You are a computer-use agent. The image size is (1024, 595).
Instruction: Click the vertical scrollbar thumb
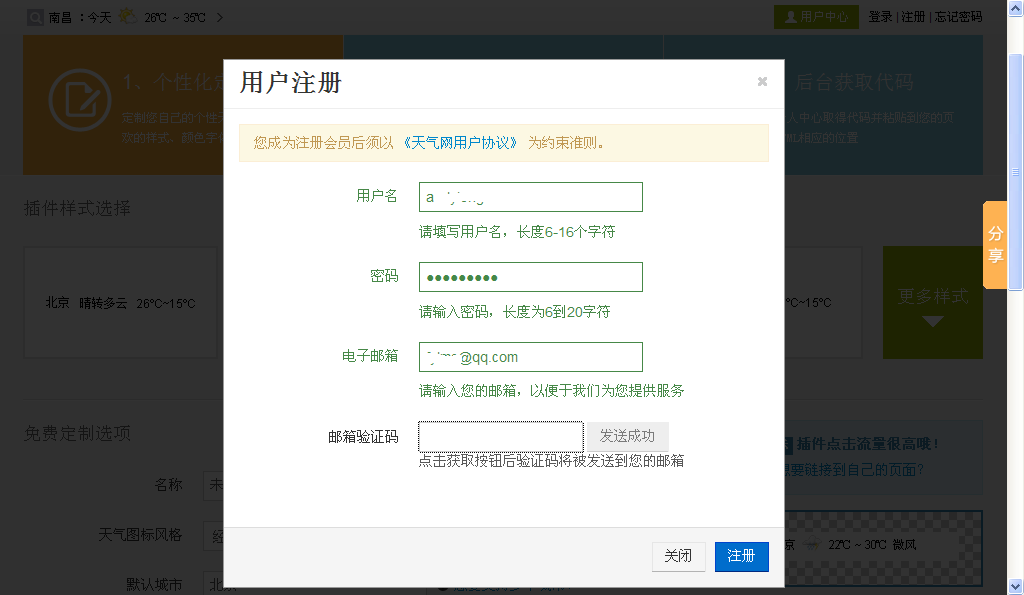(x=1016, y=172)
